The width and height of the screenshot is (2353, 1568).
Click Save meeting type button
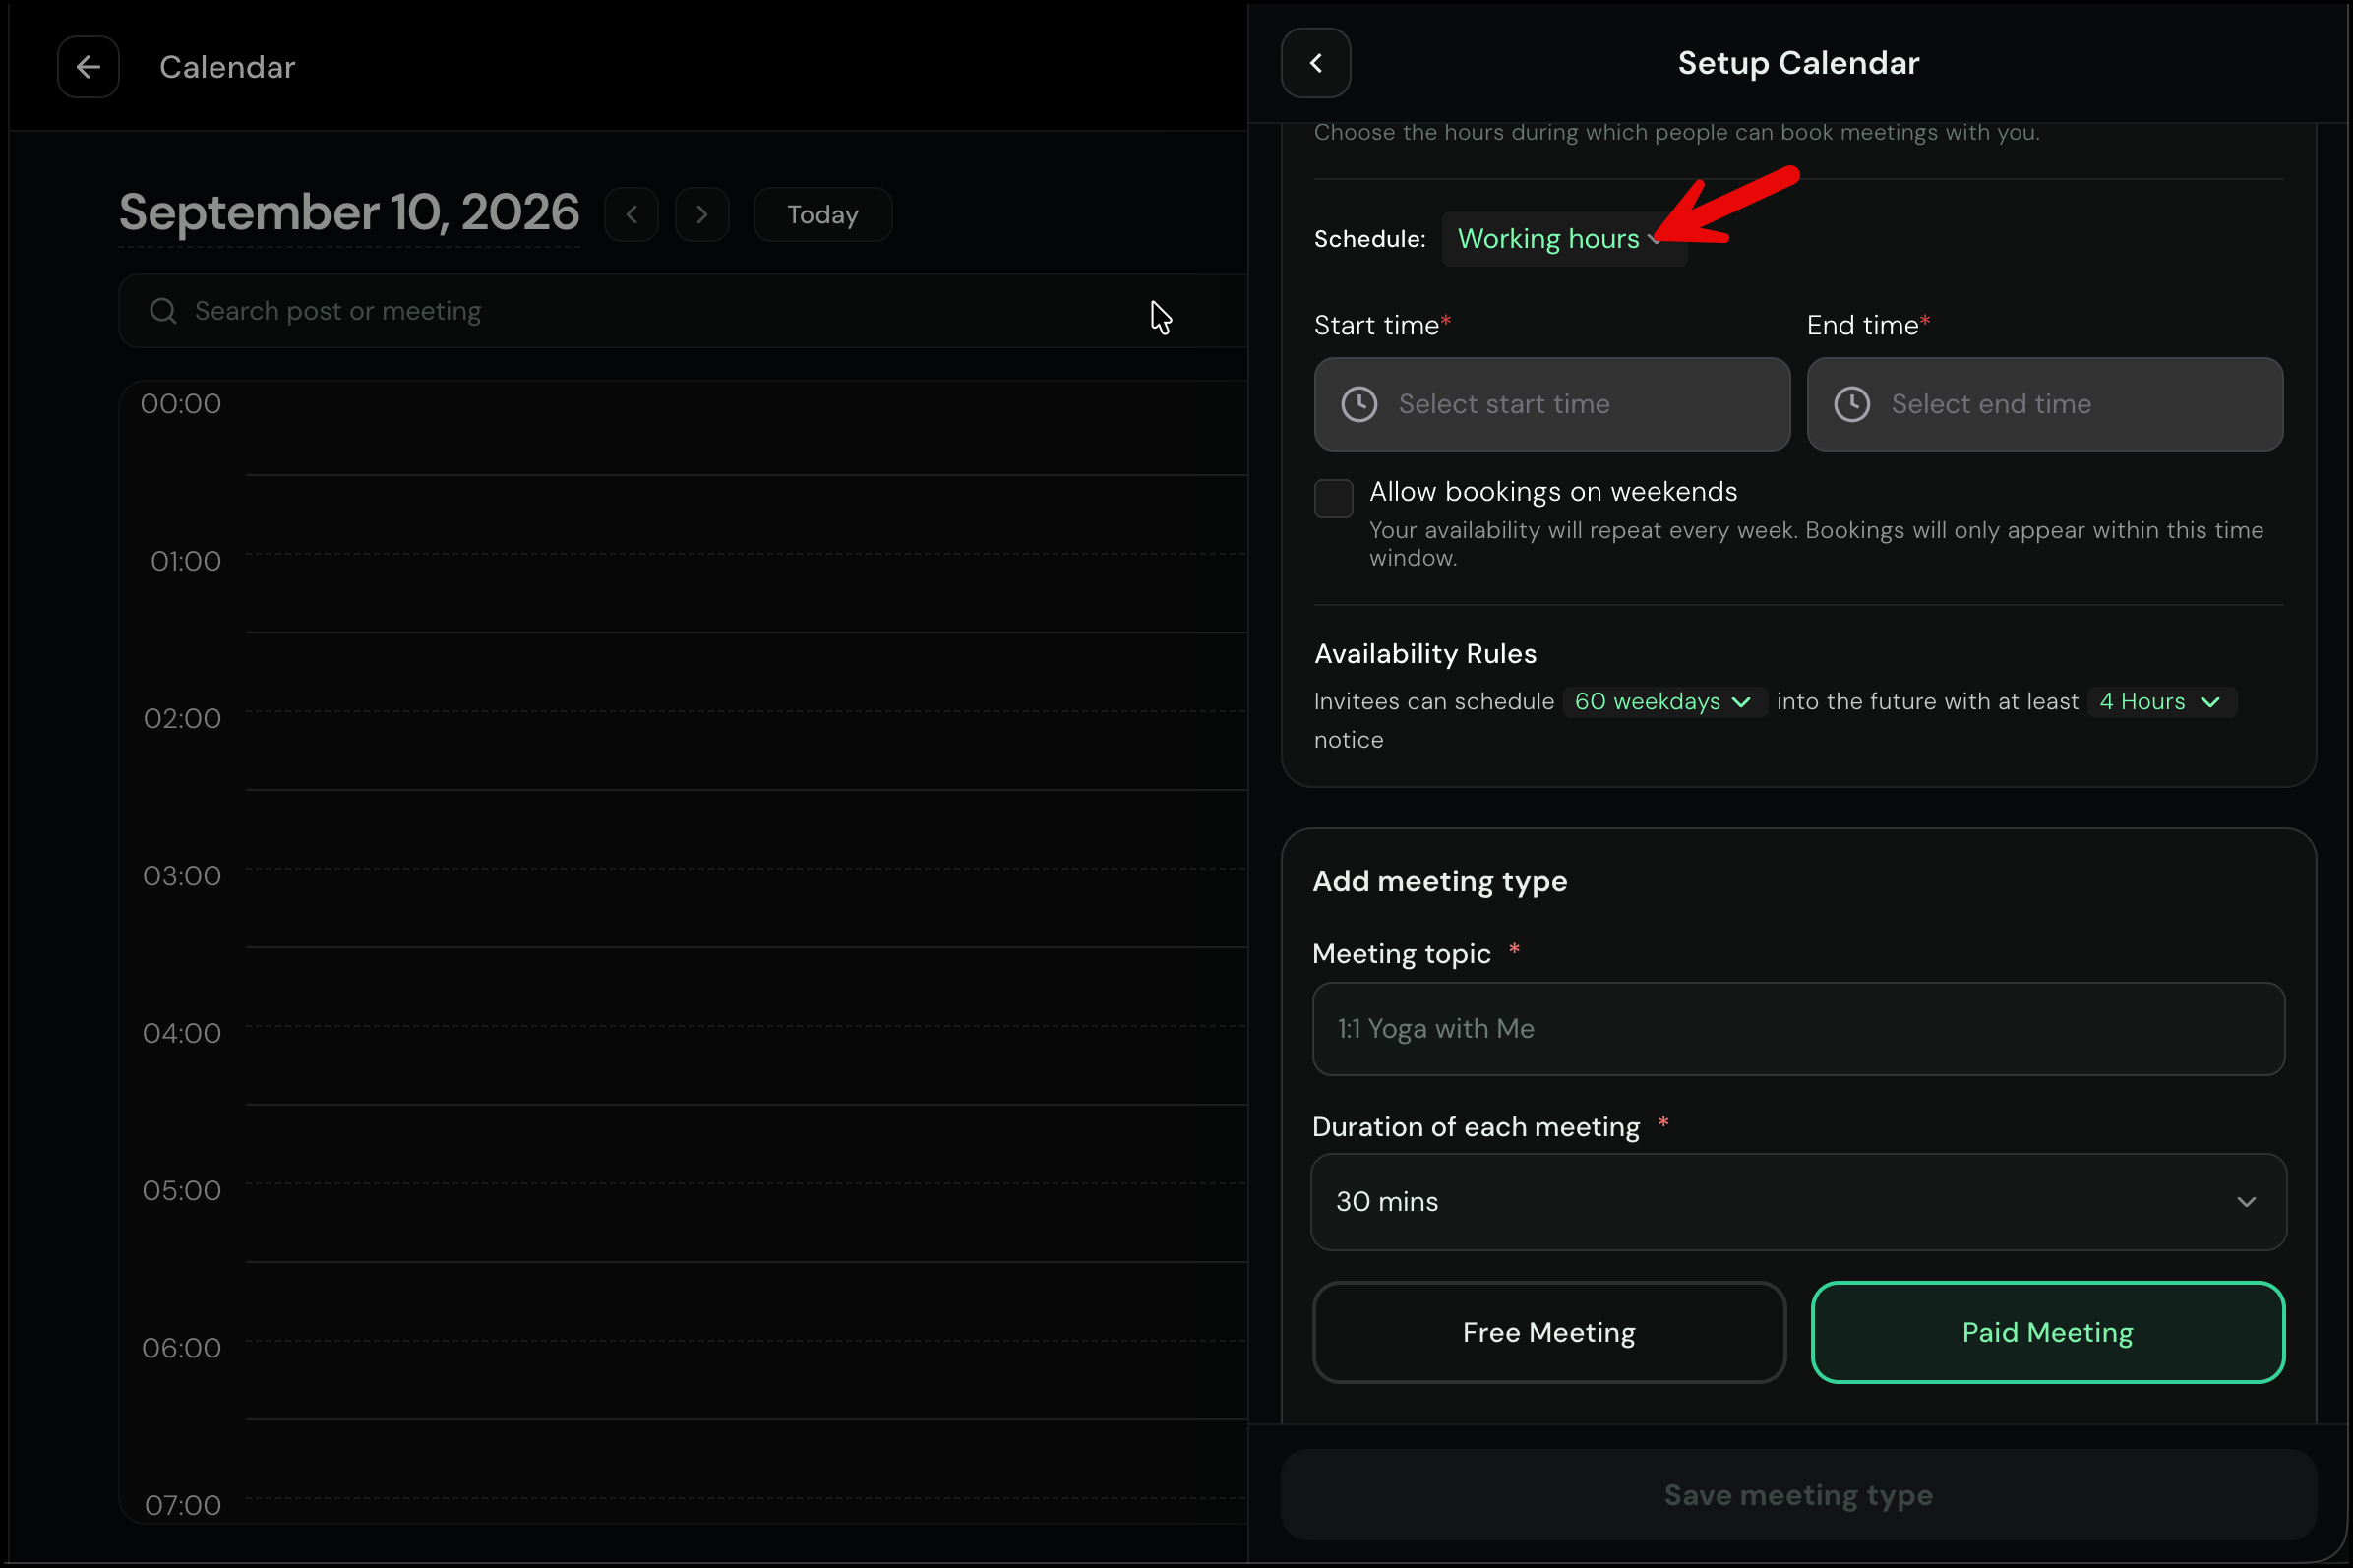pyautogui.click(x=1798, y=1495)
